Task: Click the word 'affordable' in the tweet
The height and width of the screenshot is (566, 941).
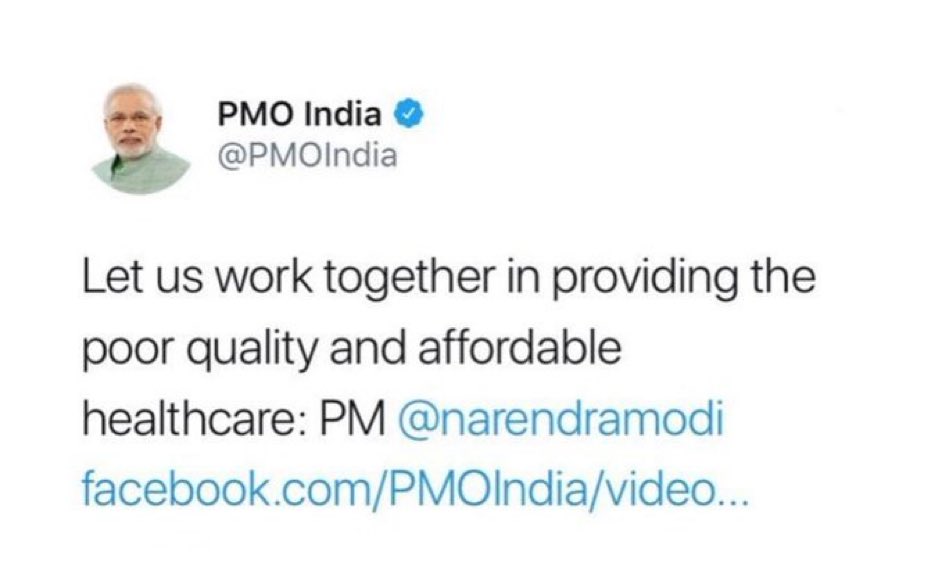Action: click(520, 348)
